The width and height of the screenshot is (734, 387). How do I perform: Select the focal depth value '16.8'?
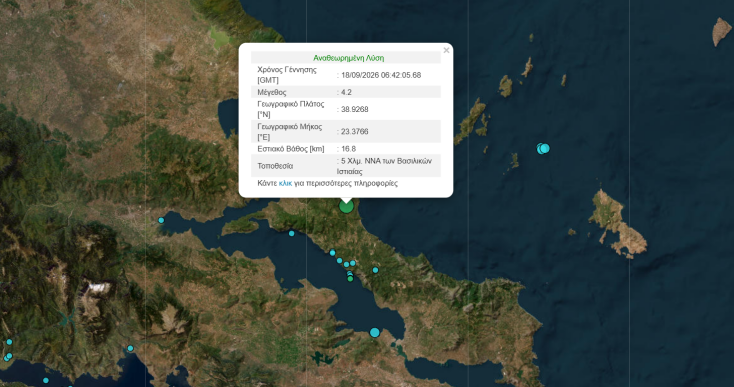(348, 149)
